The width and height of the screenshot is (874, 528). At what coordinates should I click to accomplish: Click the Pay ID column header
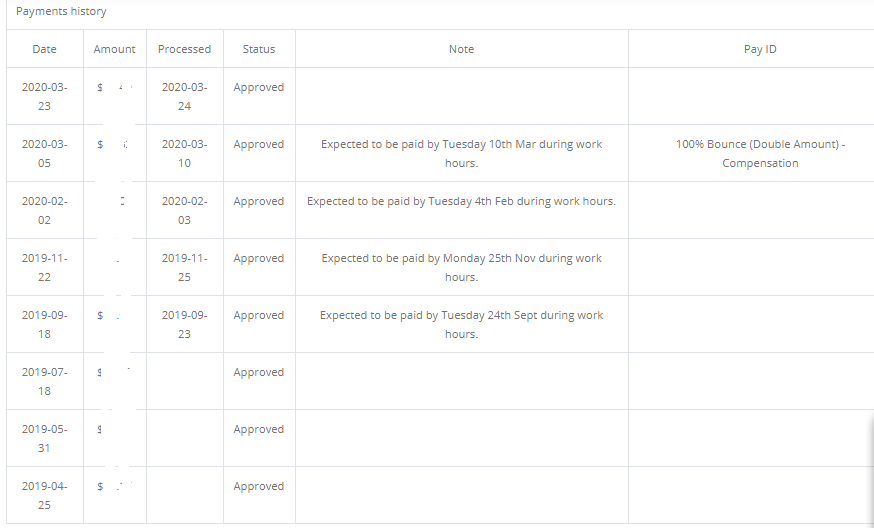760,49
